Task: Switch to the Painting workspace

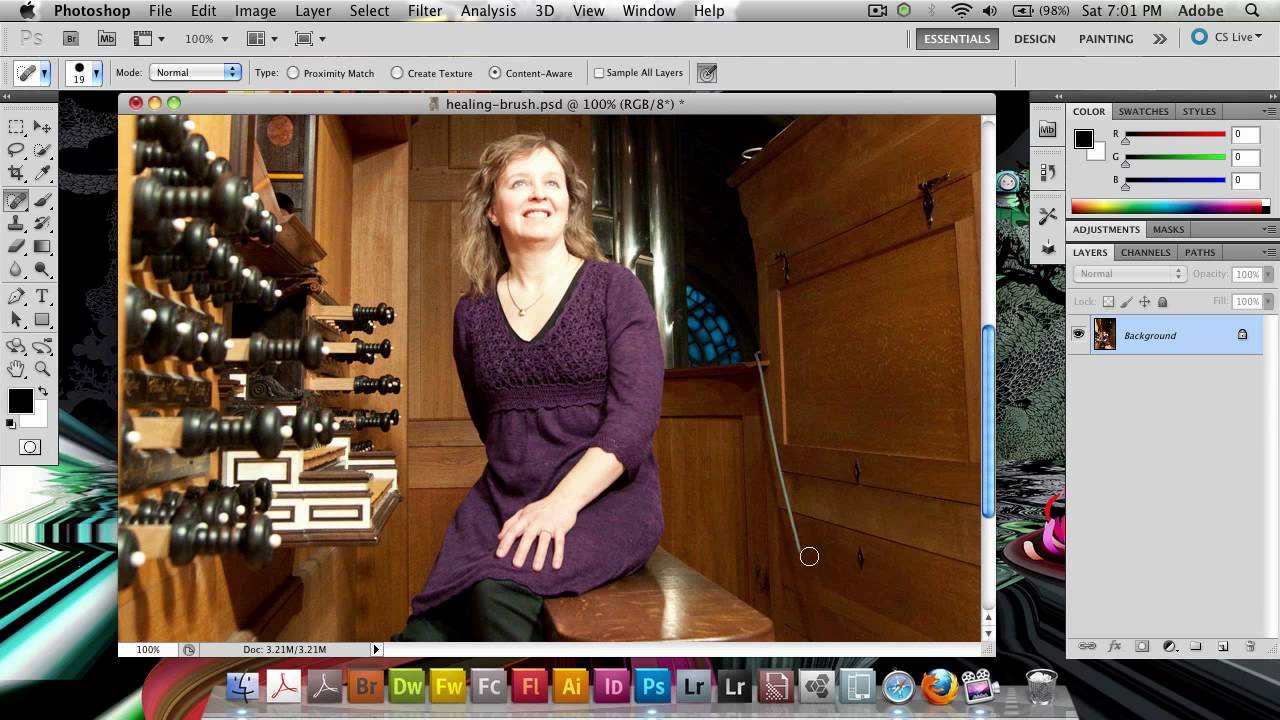Action: pos(1106,39)
